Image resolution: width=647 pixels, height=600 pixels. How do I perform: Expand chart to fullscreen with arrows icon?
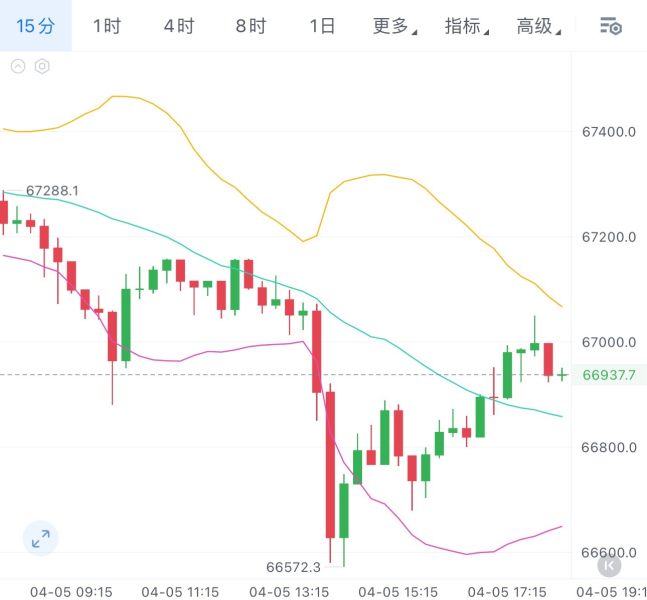click(40, 539)
